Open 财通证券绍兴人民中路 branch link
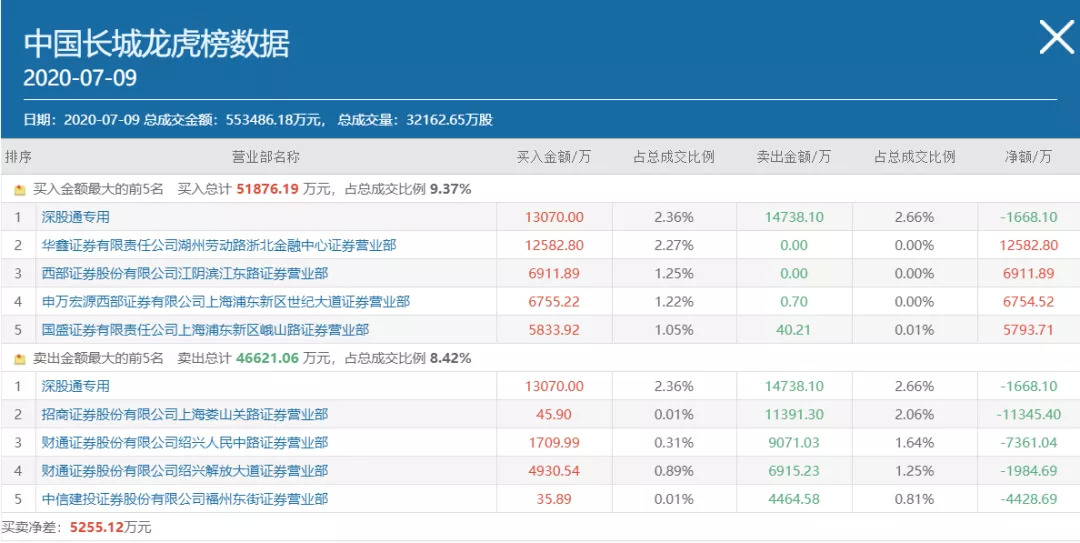Image resolution: width=1080 pixels, height=543 pixels. [184, 442]
